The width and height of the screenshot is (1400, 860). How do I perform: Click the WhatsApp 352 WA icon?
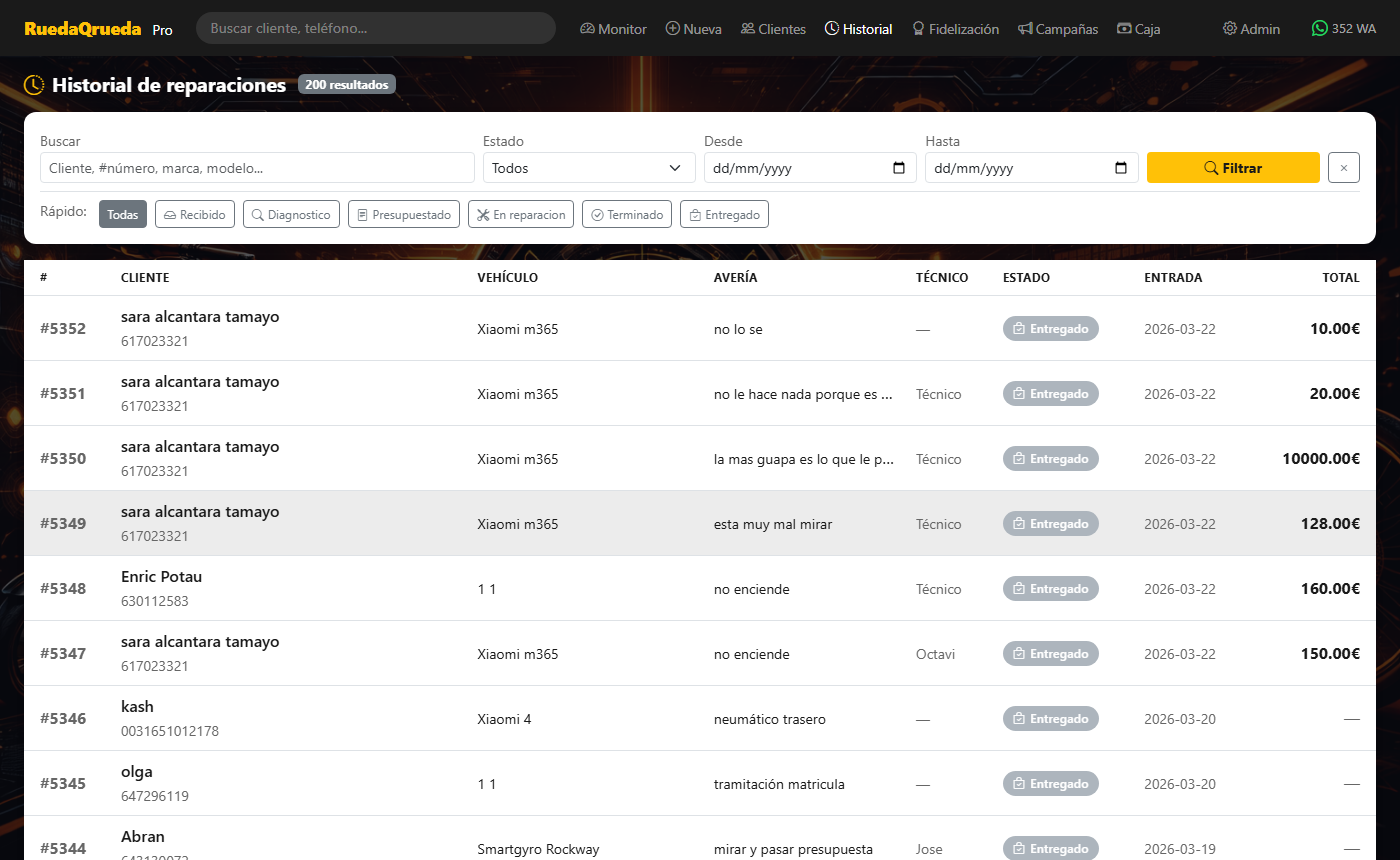[x=1320, y=29]
